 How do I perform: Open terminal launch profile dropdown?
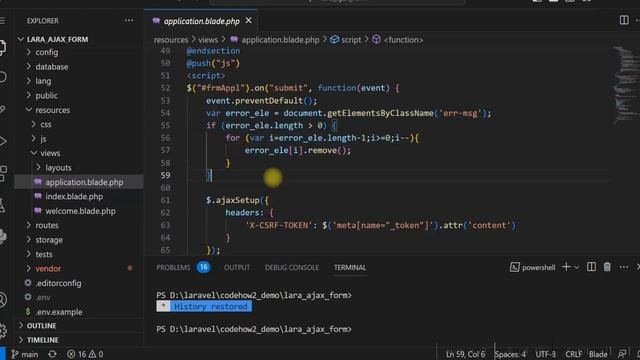click(577, 267)
